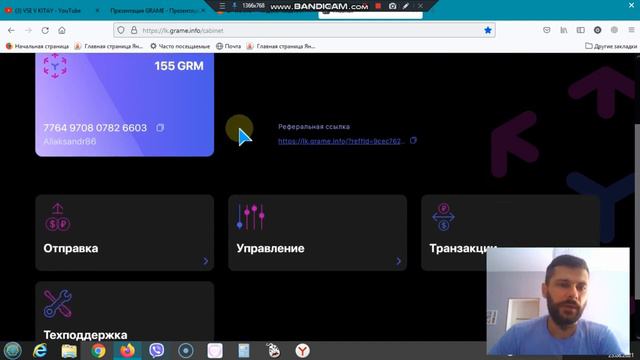Close the YouTube tab
The image size is (640, 360).
(97, 11)
